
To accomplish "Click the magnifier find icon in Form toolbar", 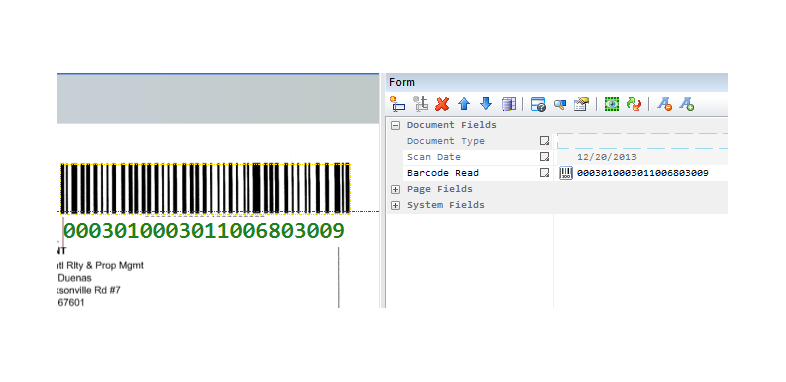I will [x=560, y=104].
